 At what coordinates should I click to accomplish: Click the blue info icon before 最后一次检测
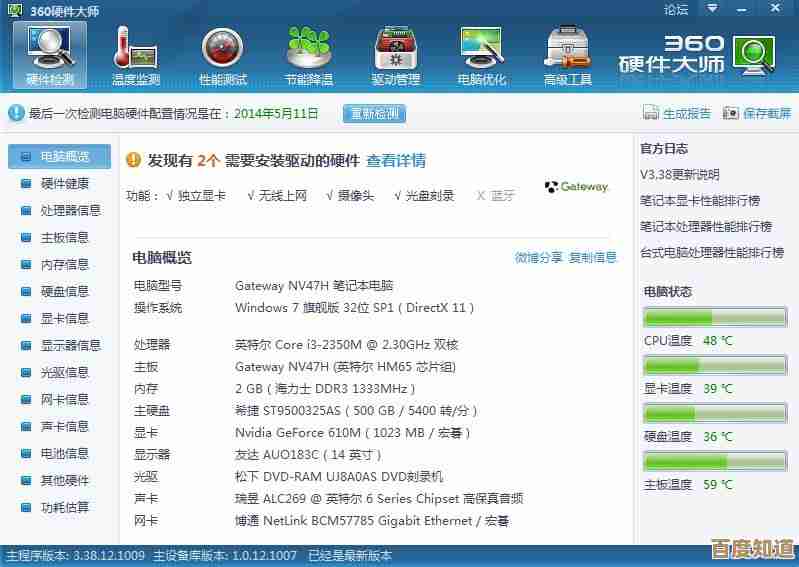pos(16,113)
